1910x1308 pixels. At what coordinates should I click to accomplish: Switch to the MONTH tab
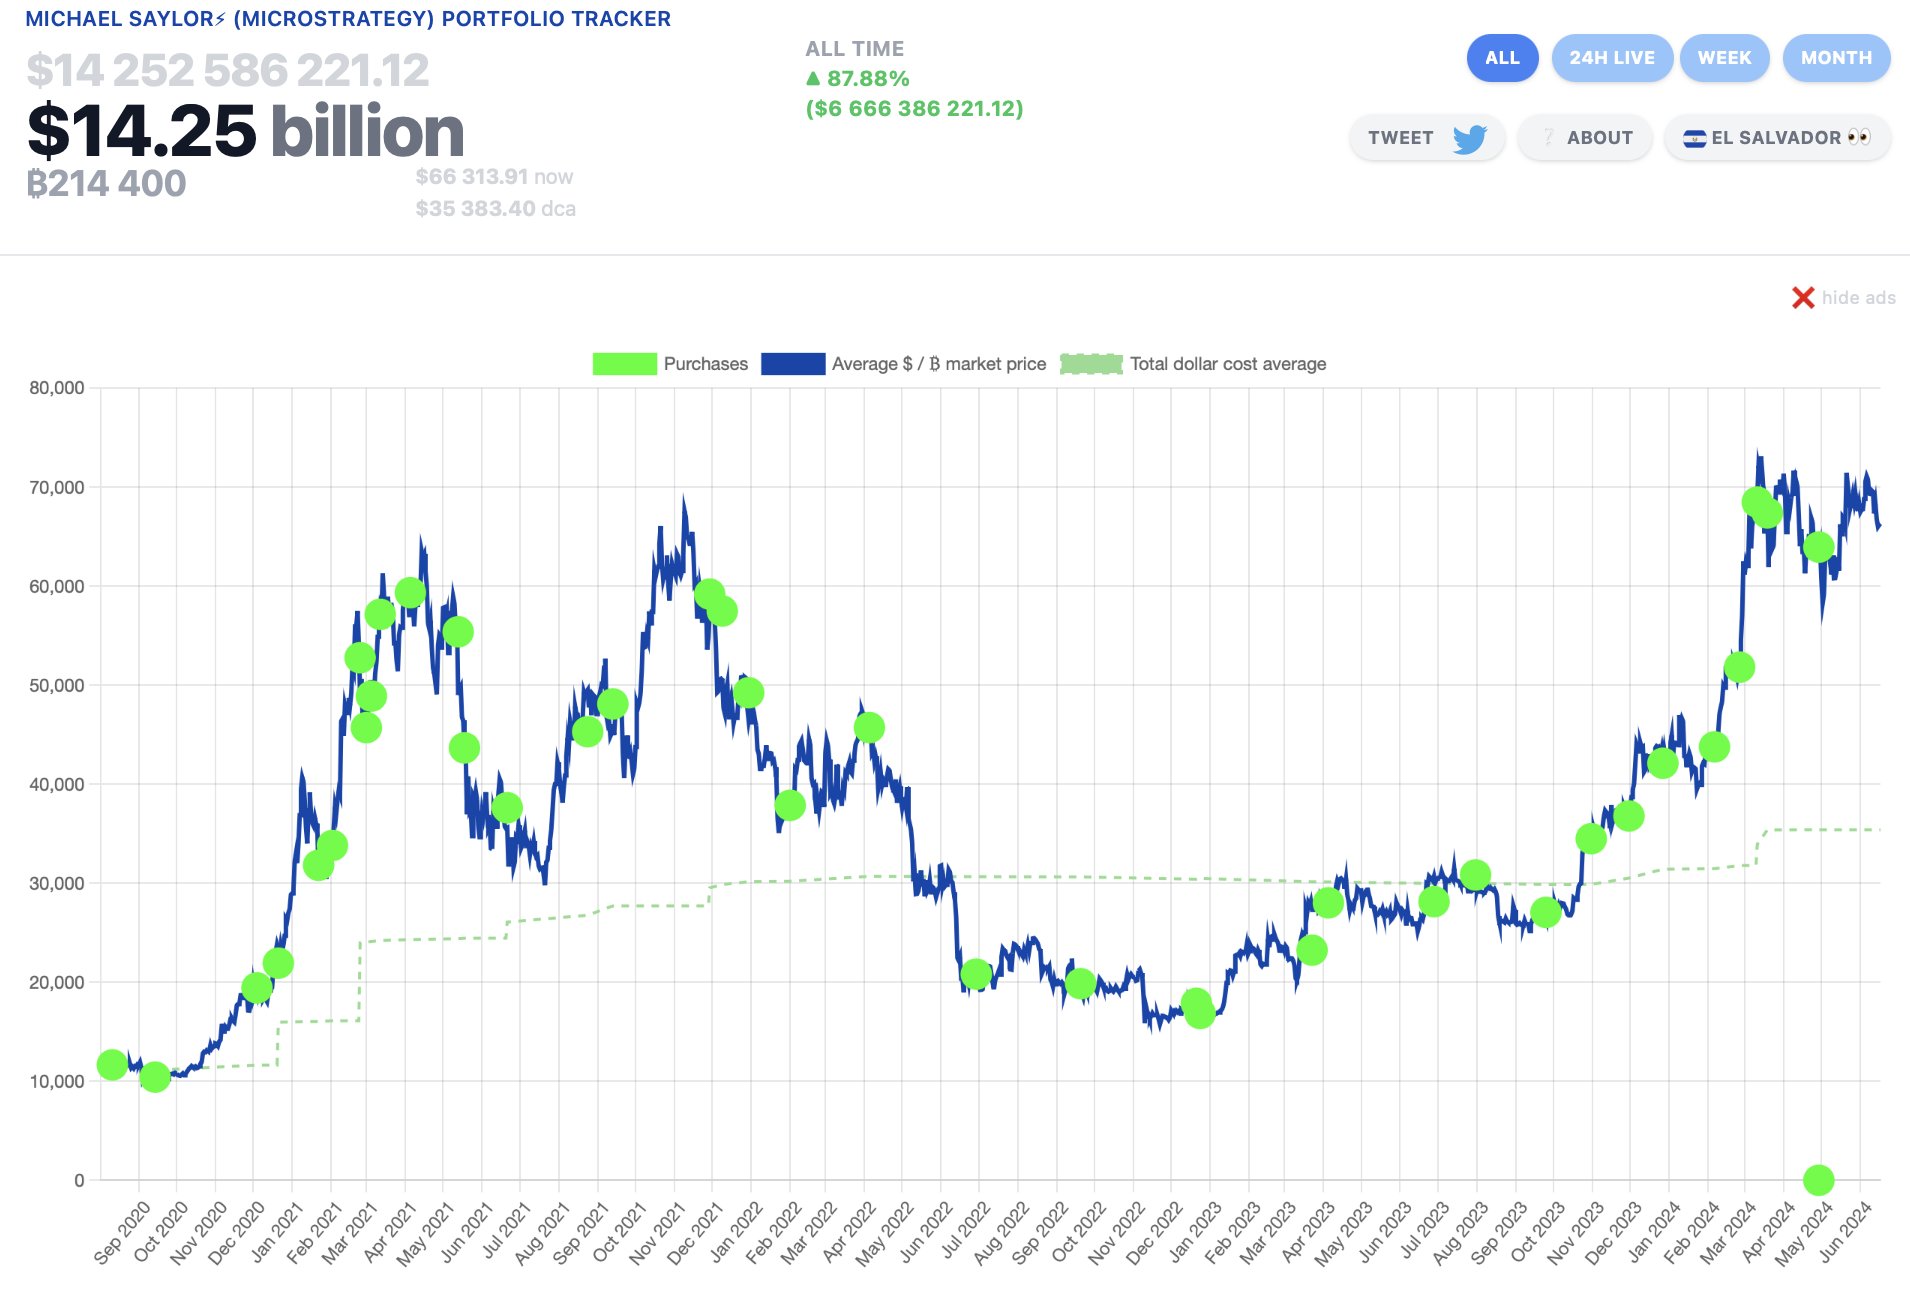1836,58
